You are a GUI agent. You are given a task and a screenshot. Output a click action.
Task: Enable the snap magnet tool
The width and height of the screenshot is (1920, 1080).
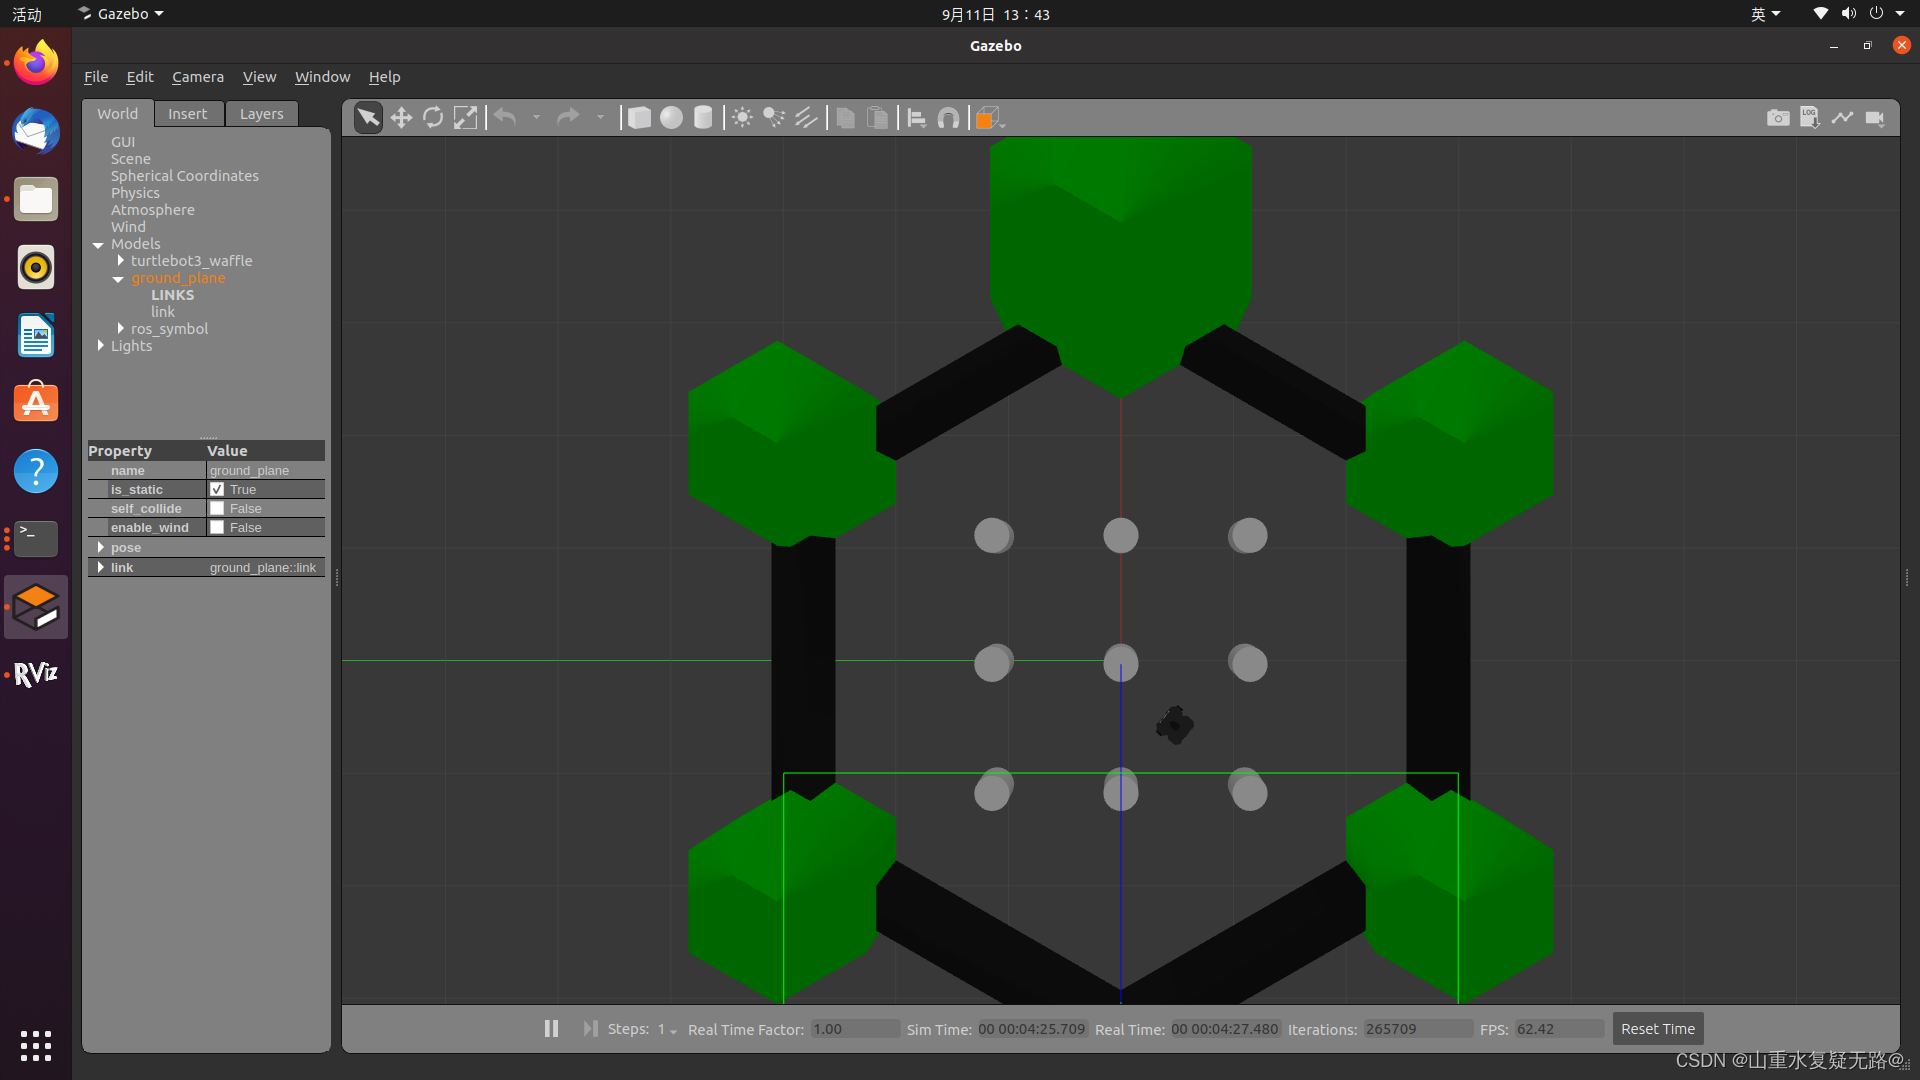[x=948, y=118]
